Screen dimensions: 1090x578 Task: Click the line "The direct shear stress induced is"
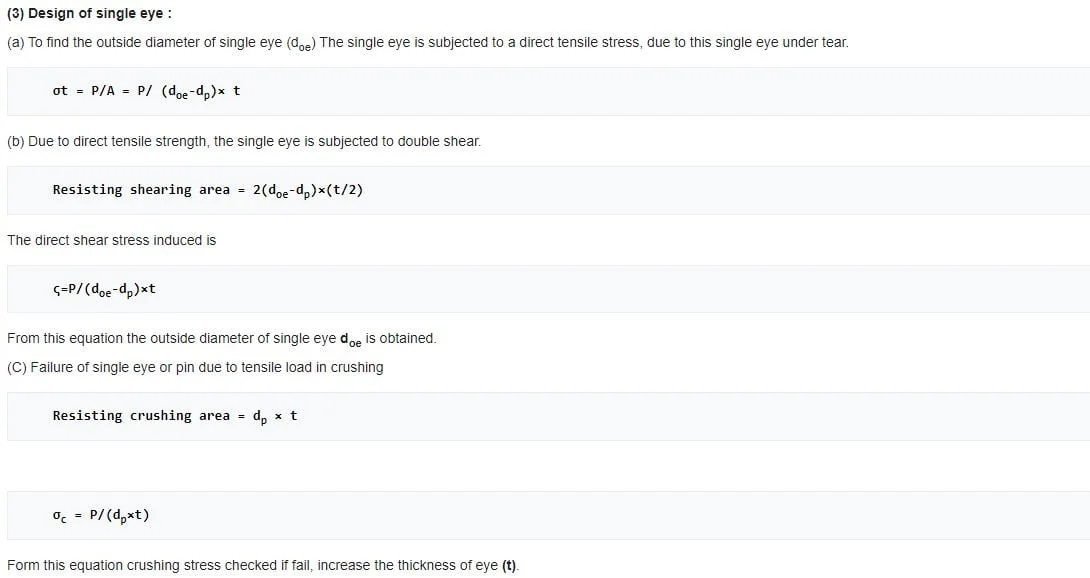(x=111, y=240)
